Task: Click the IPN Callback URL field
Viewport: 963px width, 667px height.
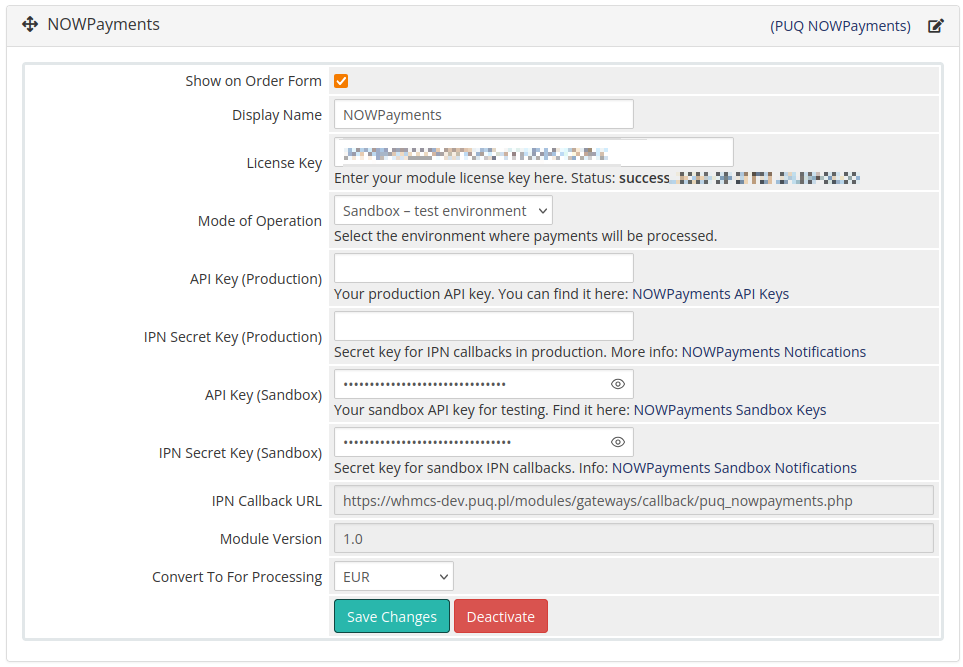Action: coord(632,500)
